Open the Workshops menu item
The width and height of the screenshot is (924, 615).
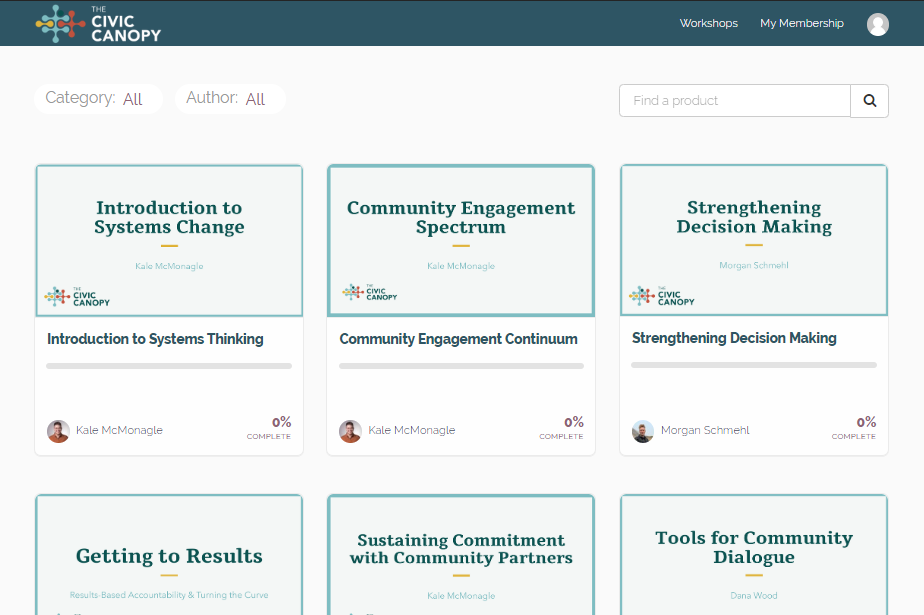coord(708,23)
